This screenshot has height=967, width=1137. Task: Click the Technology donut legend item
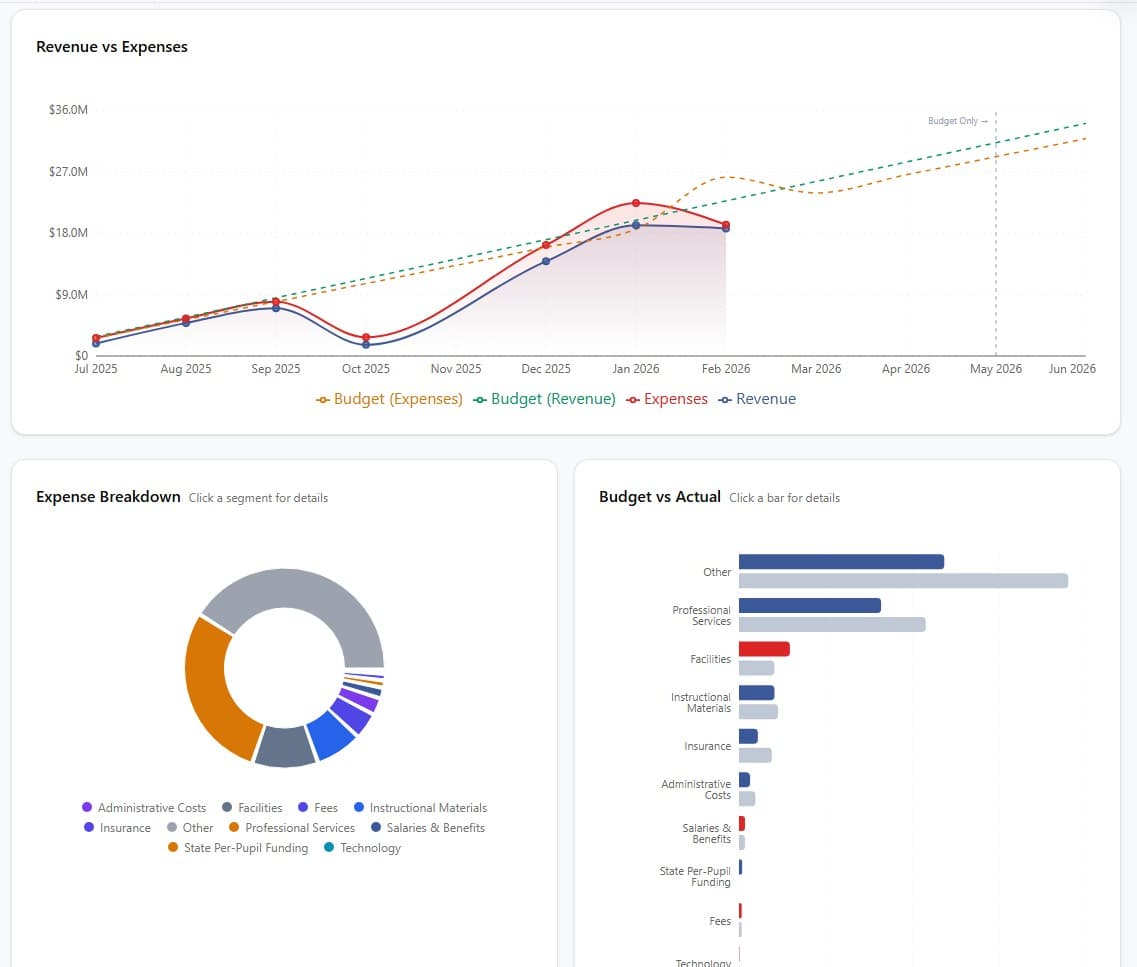pos(363,848)
